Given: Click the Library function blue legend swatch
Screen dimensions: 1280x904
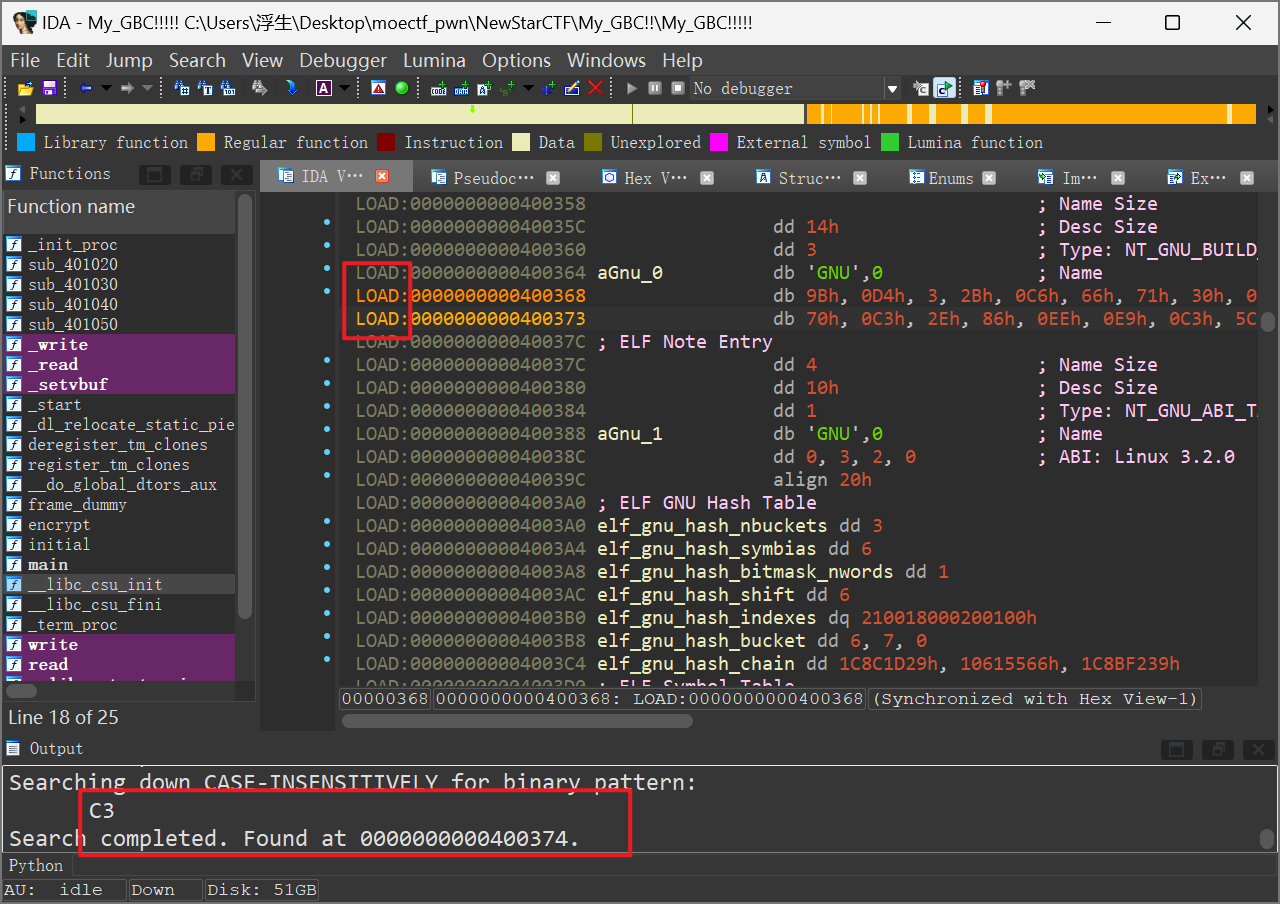Looking at the screenshot, I should (x=26, y=142).
